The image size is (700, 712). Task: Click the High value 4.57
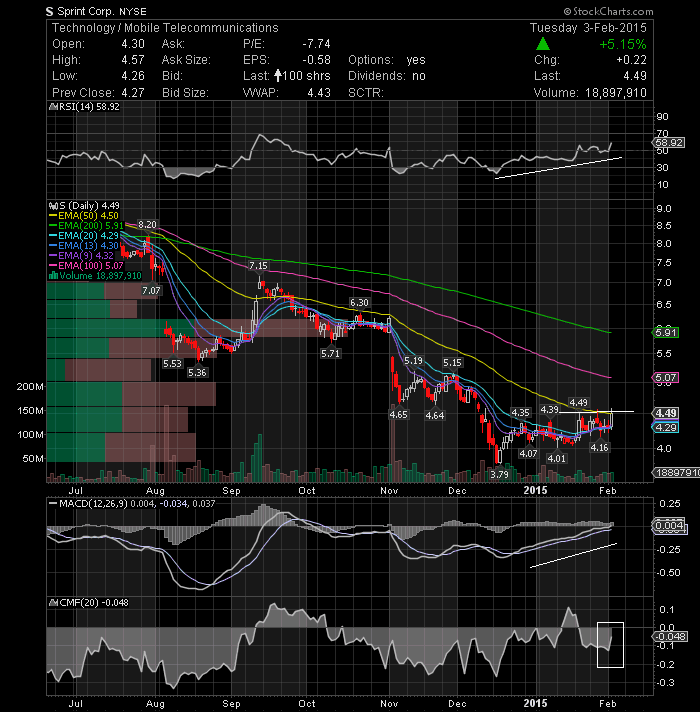click(x=133, y=60)
